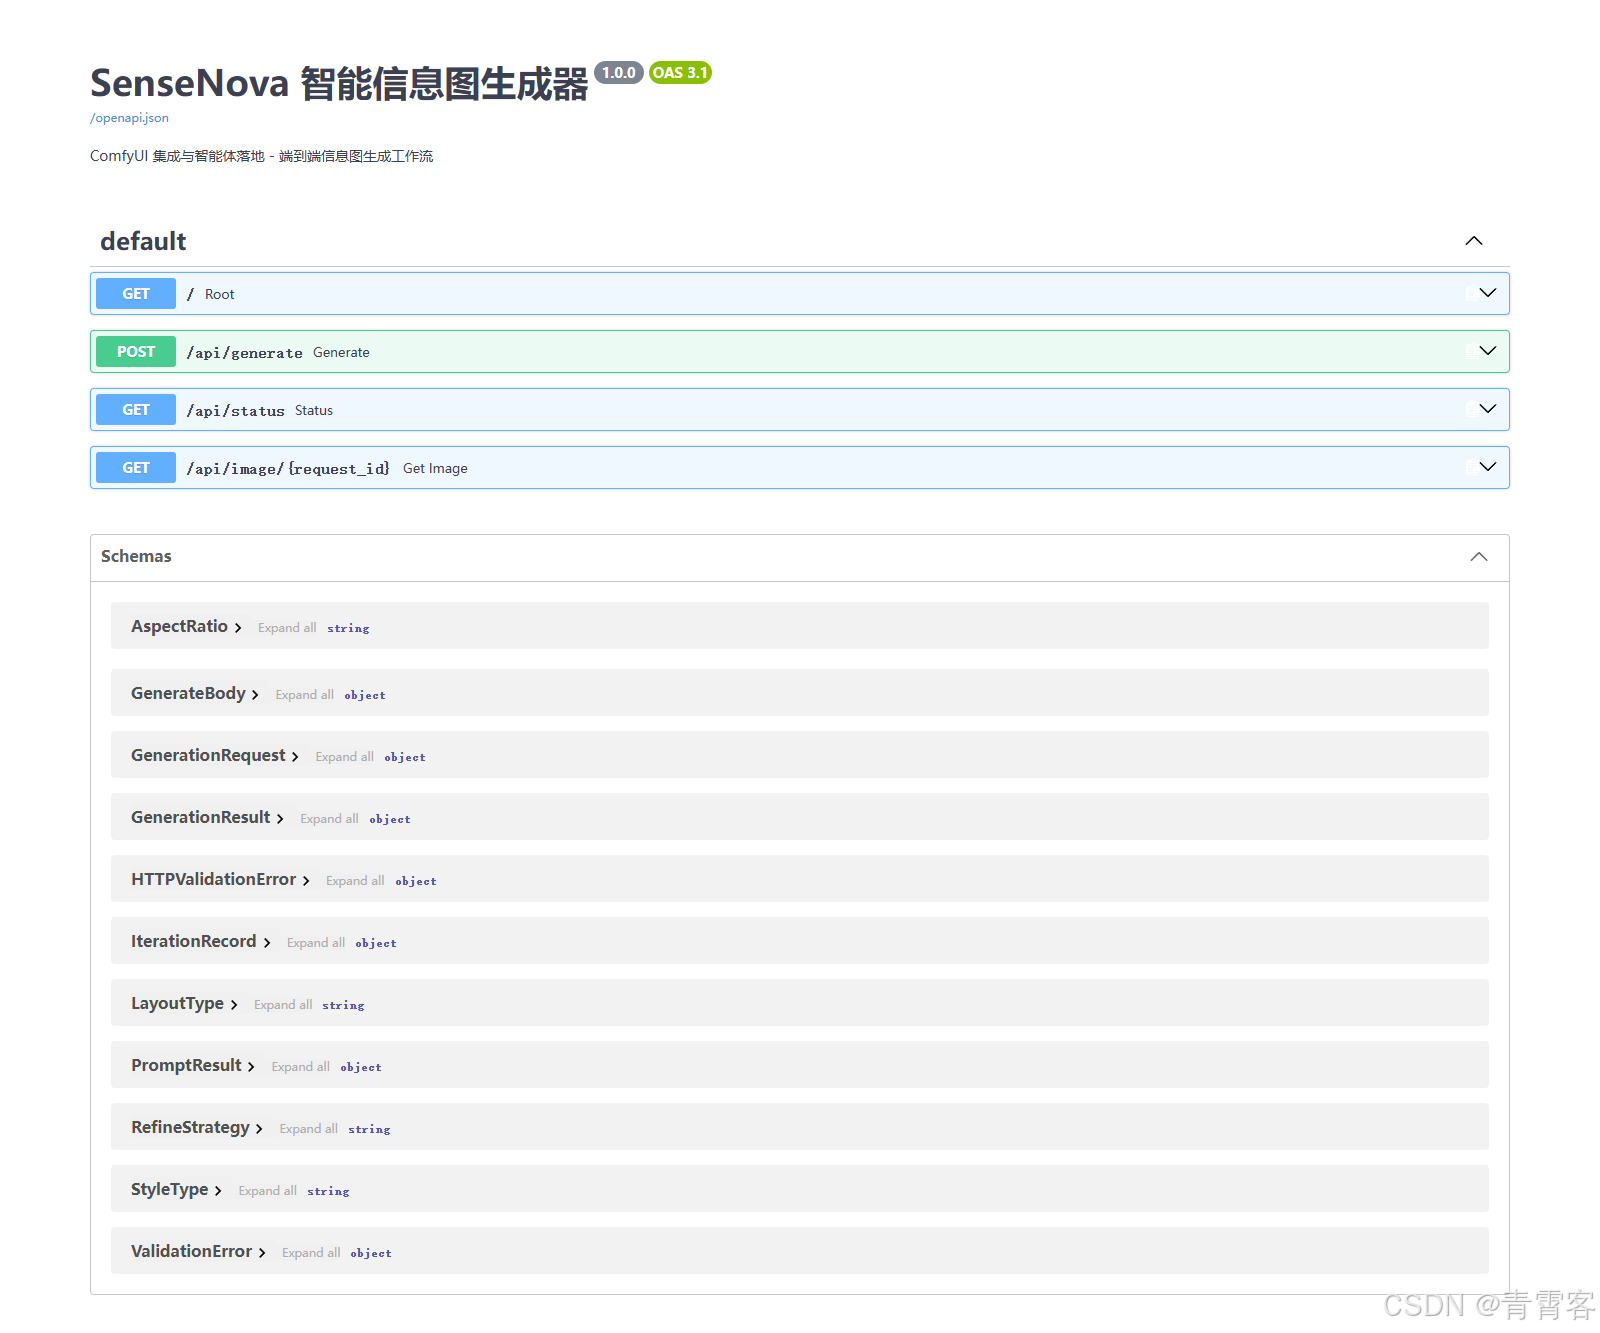Viewport: 1600px width, 1333px height.
Task: Expand /api/generate using its right chevron
Action: click(x=1488, y=351)
